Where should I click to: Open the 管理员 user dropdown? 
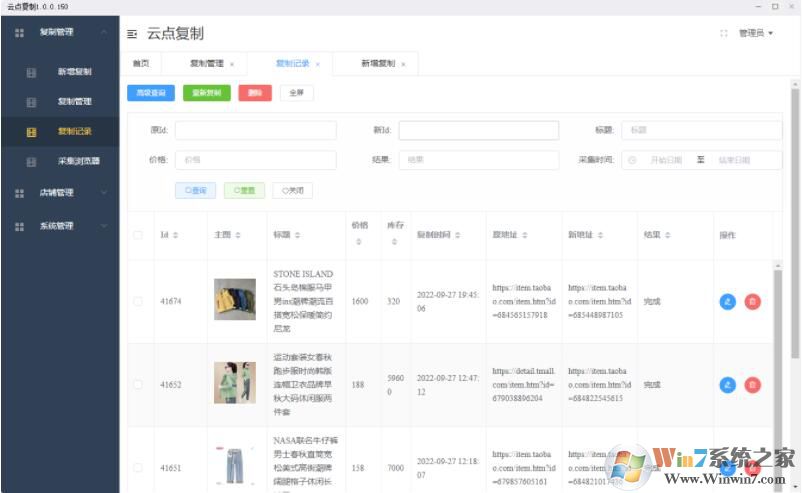pos(755,34)
